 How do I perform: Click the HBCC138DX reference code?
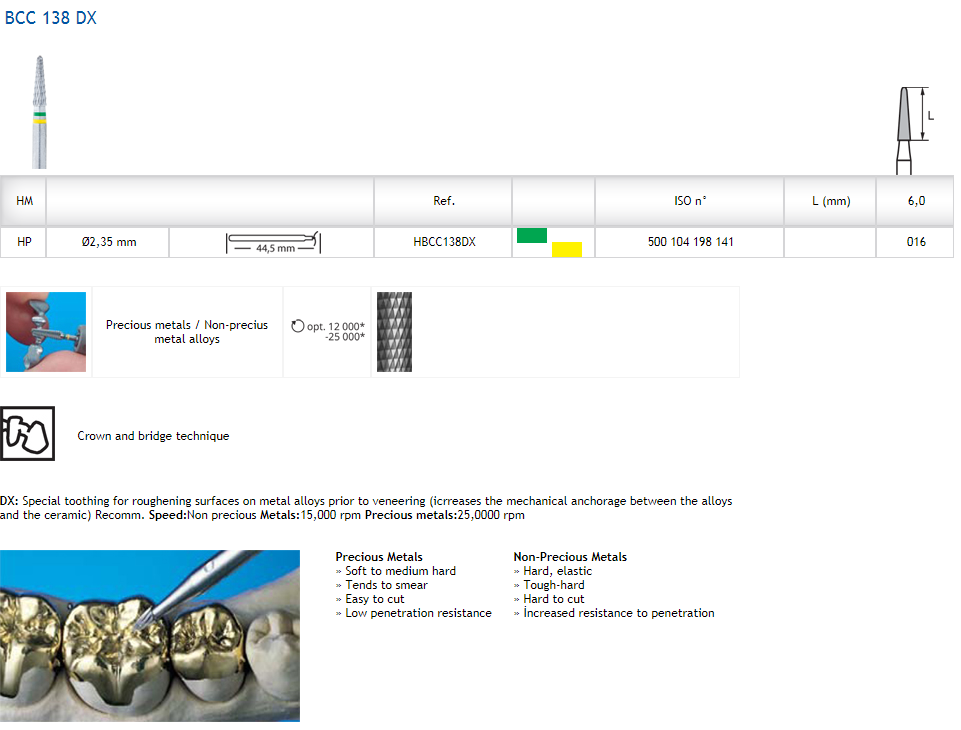[444, 242]
